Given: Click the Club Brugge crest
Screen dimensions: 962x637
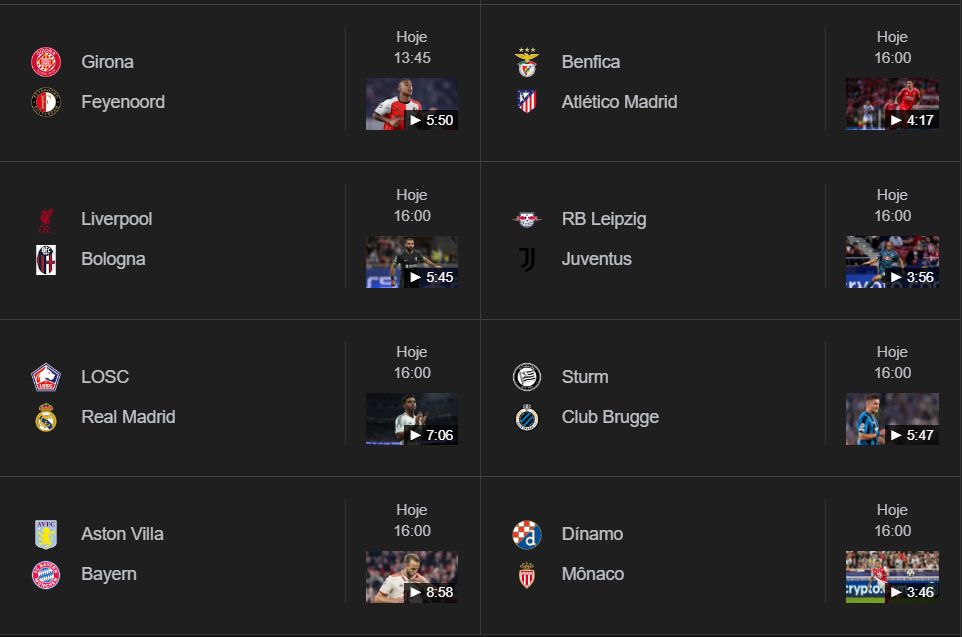Looking at the screenshot, I should point(527,417).
